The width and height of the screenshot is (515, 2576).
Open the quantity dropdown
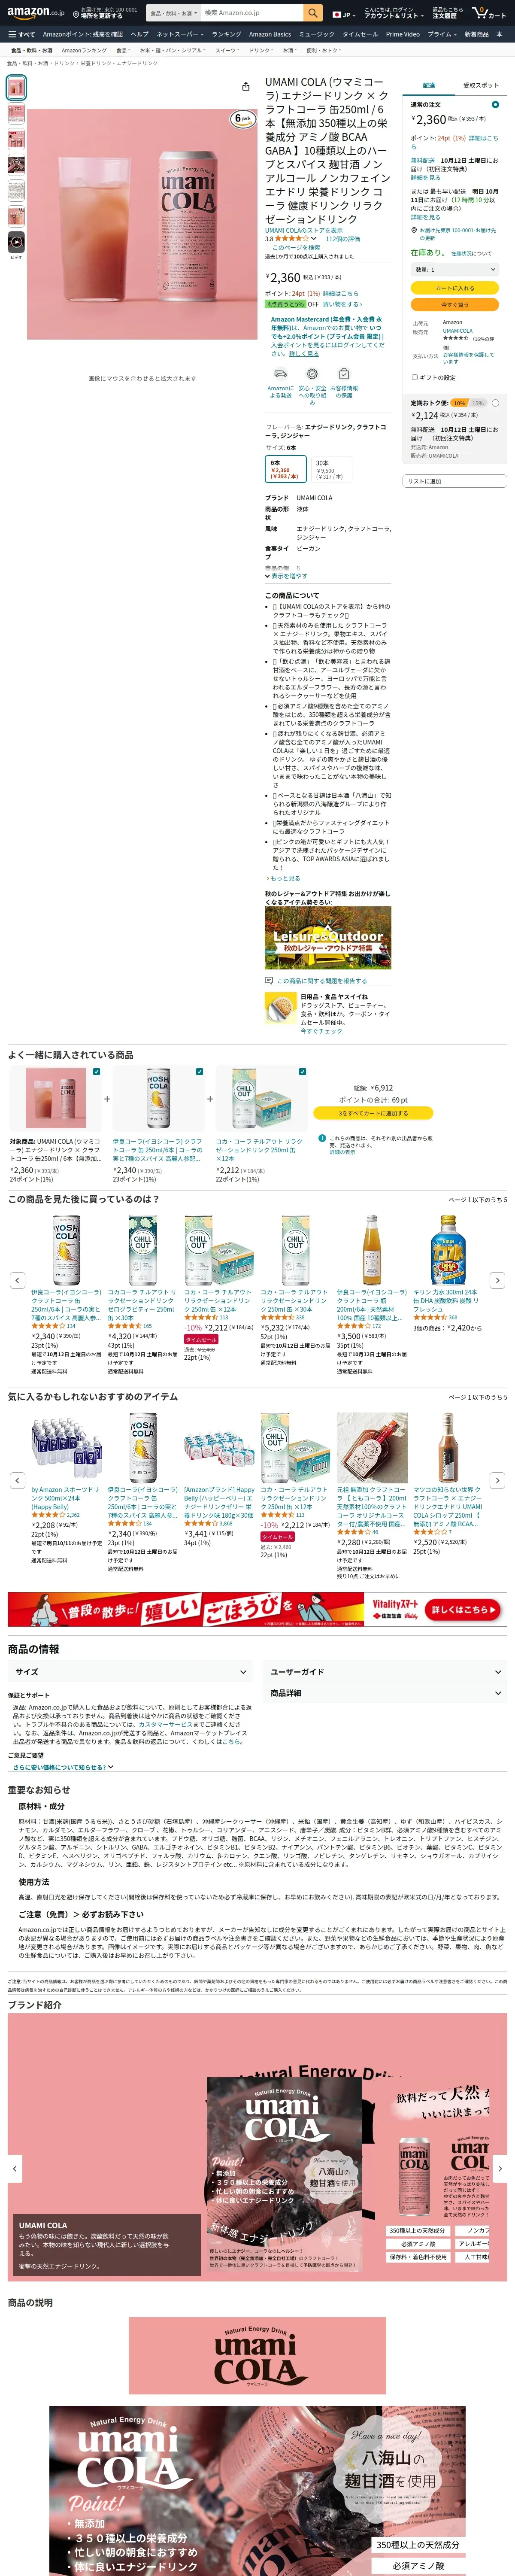pyautogui.click(x=454, y=269)
